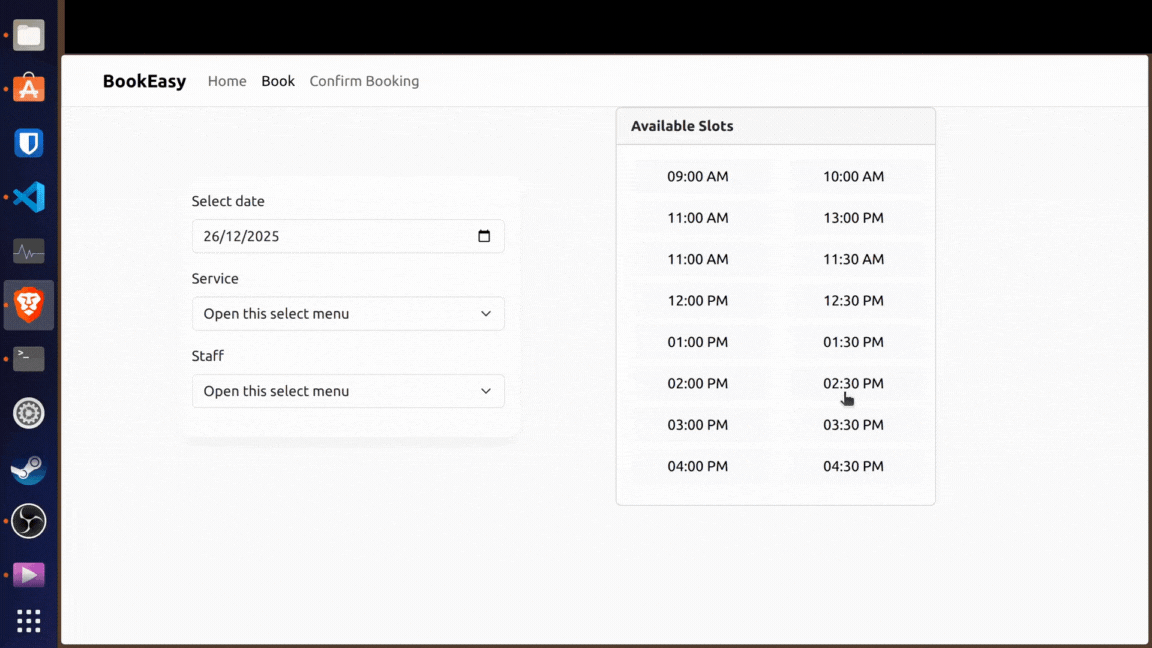Select the 02:00 PM slot

[x=698, y=384]
